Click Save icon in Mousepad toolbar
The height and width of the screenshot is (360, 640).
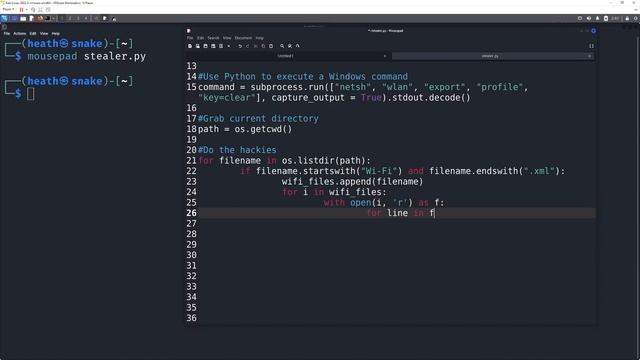pyautogui.click(x=205, y=46)
